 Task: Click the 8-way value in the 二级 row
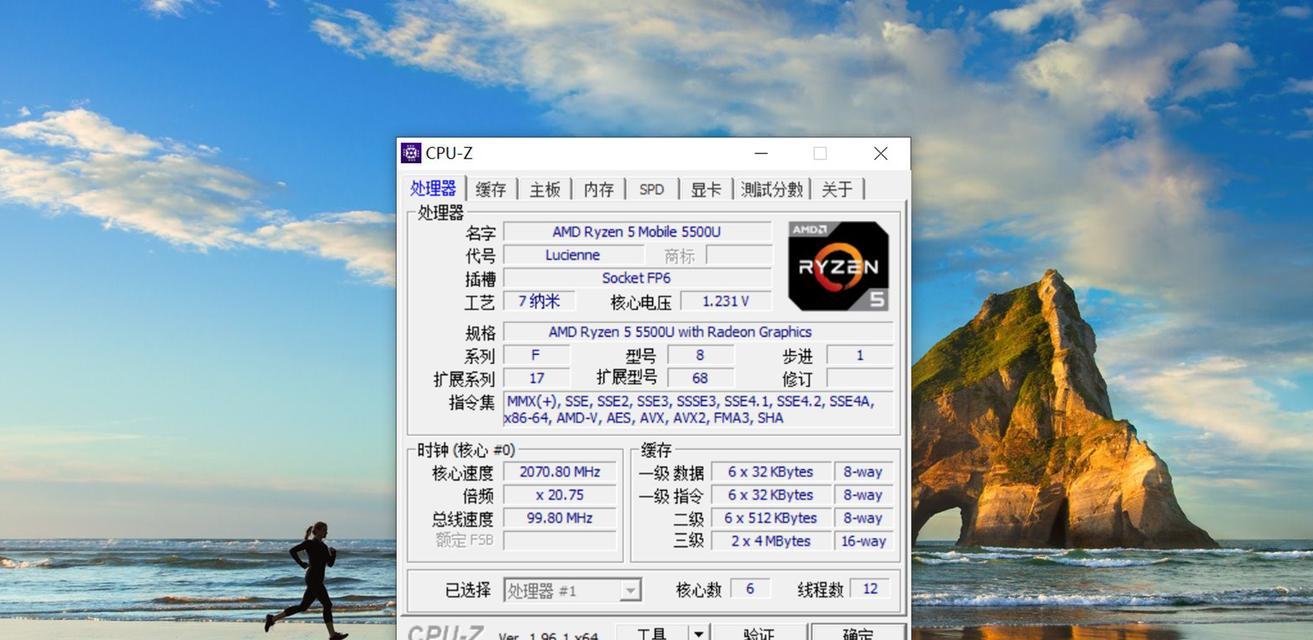(x=864, y=518)
